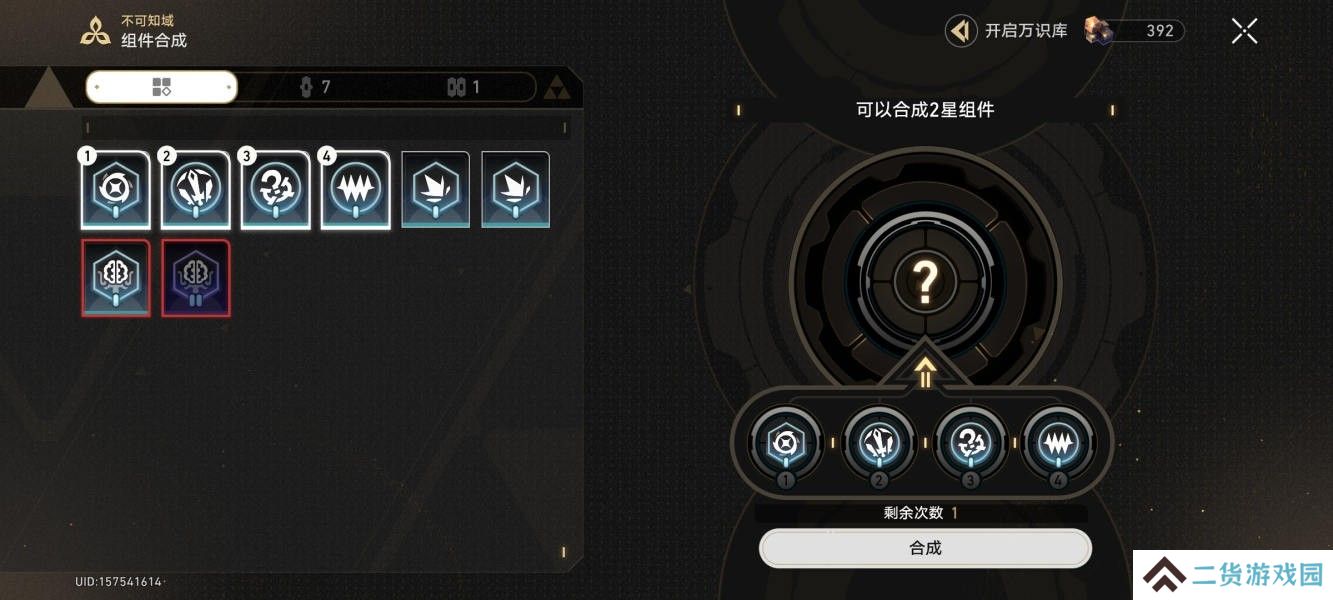Remove the component from synthesis slot 2
The image size is (1333, 600).
[879, 442]
